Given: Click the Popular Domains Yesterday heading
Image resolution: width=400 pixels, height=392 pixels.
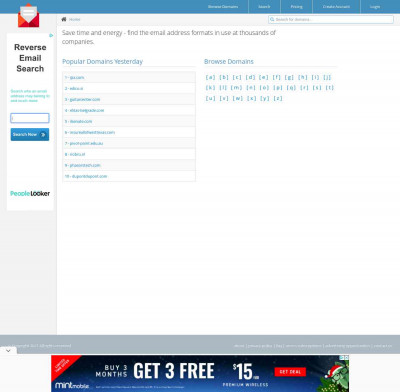Looking at the screenshot, I should (102, 62).
